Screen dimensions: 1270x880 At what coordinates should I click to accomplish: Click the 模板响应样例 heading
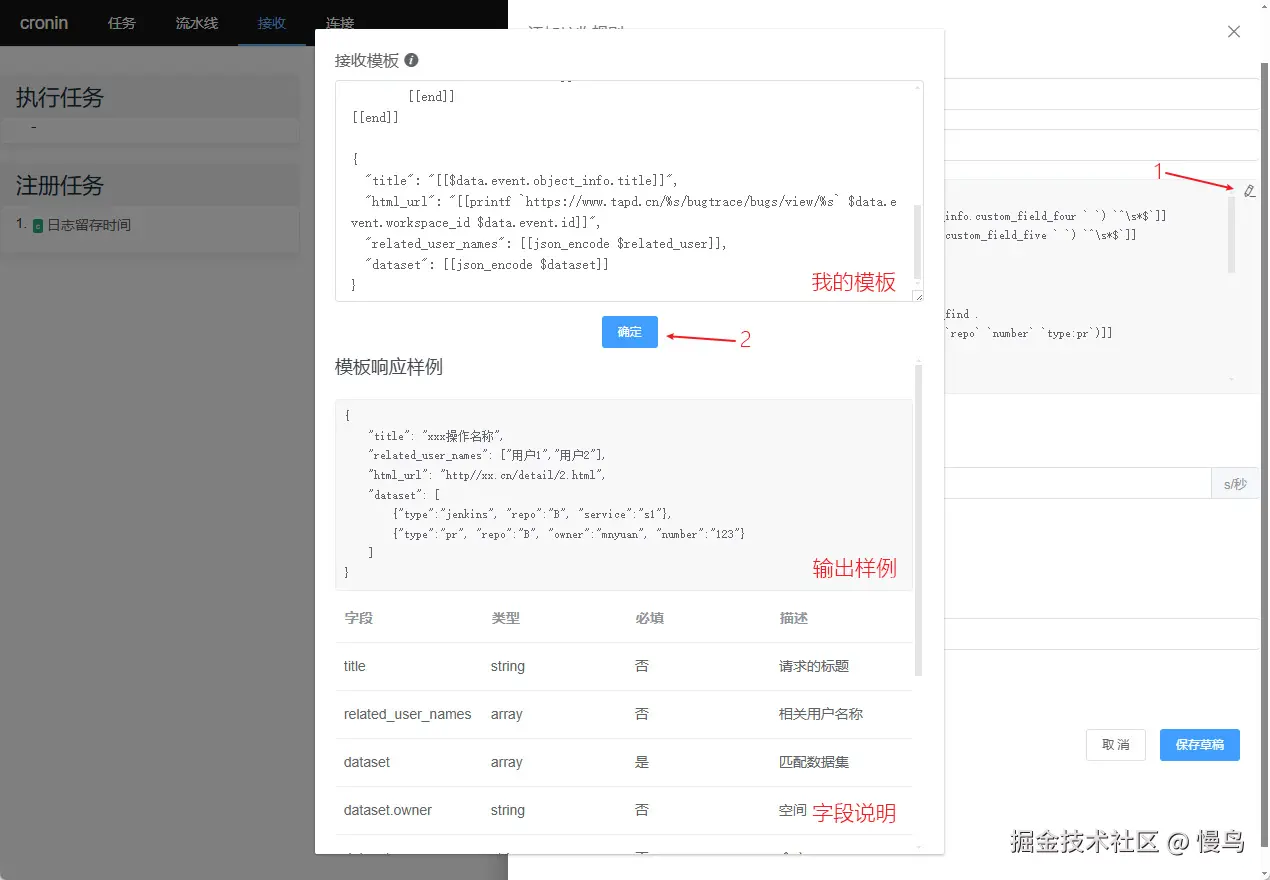tap(389, 367)
